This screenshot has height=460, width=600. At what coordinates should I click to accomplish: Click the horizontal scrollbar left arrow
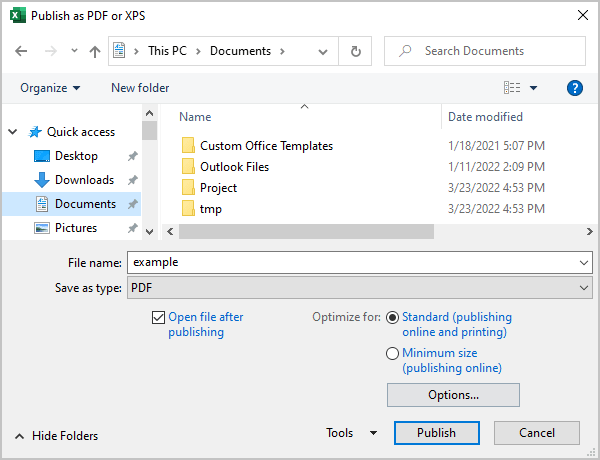pos(170,232)
